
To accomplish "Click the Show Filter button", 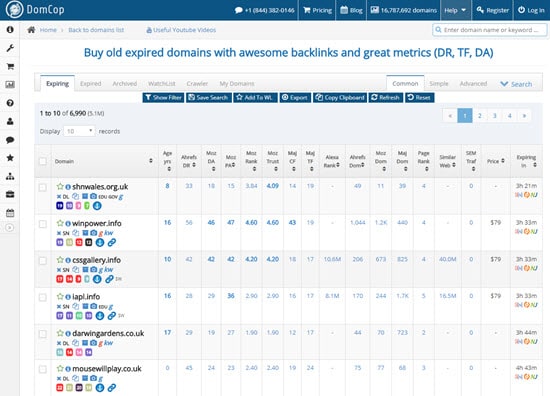I will [x=163, y=98].
